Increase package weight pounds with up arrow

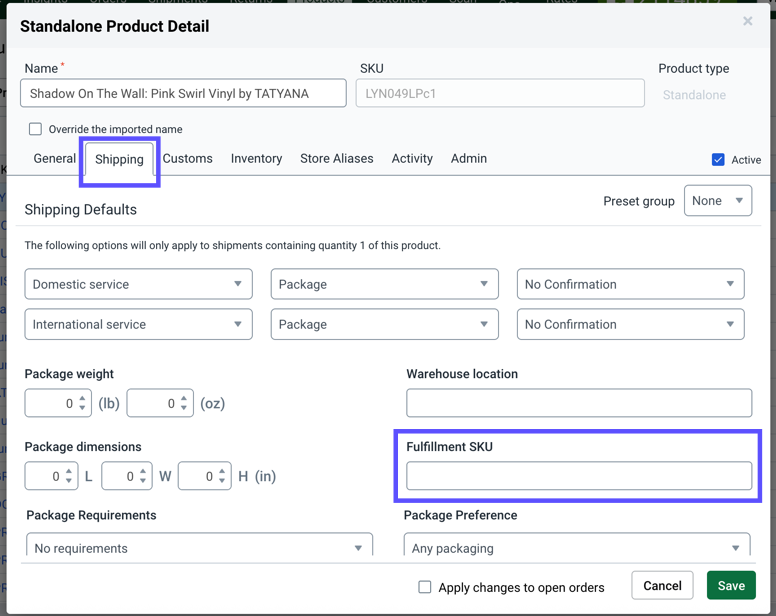pos(82,399)
